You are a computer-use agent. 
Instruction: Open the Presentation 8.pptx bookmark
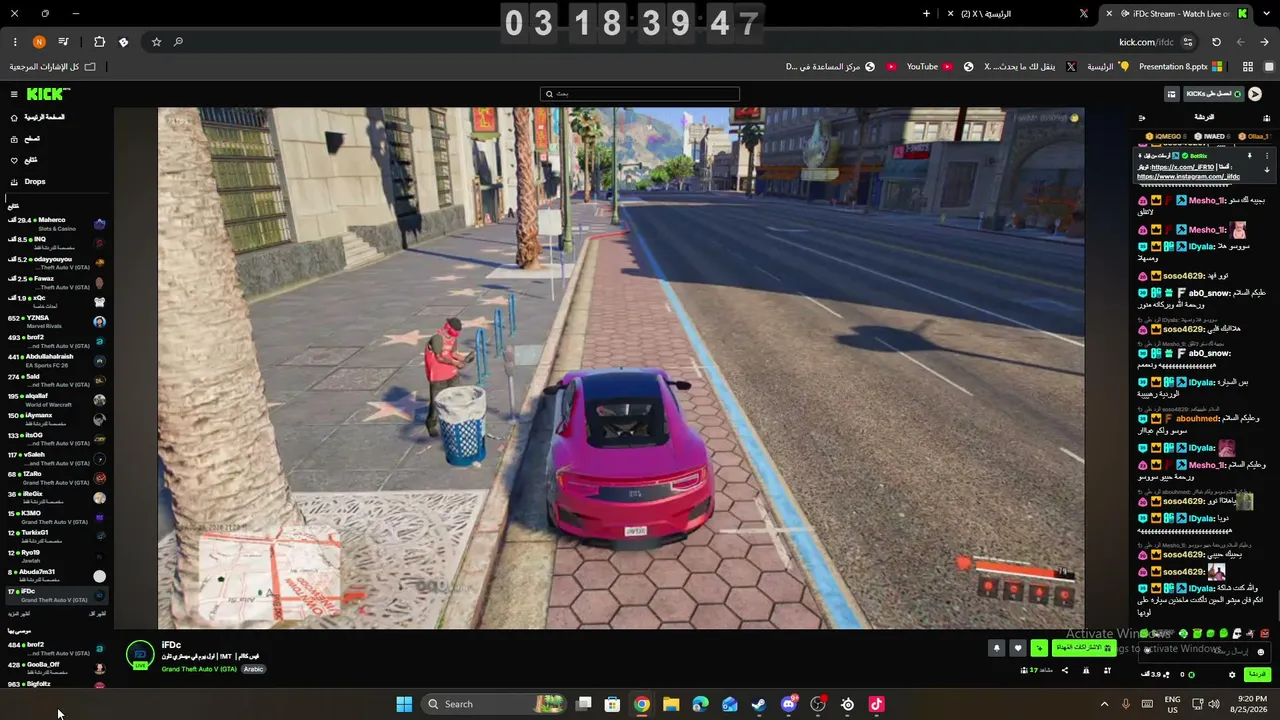(x=1181, y=67)
